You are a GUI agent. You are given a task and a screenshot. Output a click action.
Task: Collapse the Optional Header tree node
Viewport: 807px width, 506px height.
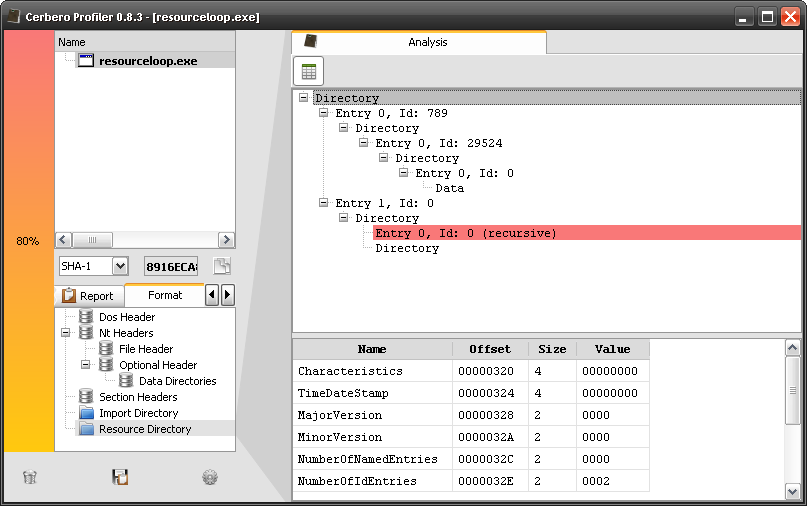point(85,364)
